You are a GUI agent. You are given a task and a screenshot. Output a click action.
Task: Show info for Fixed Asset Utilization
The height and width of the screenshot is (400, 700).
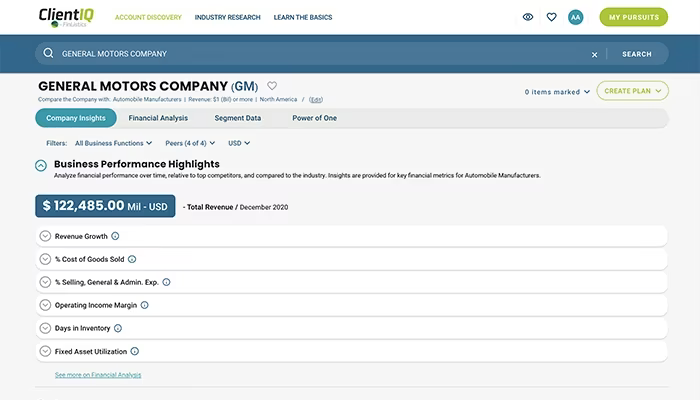pos(134,351)
